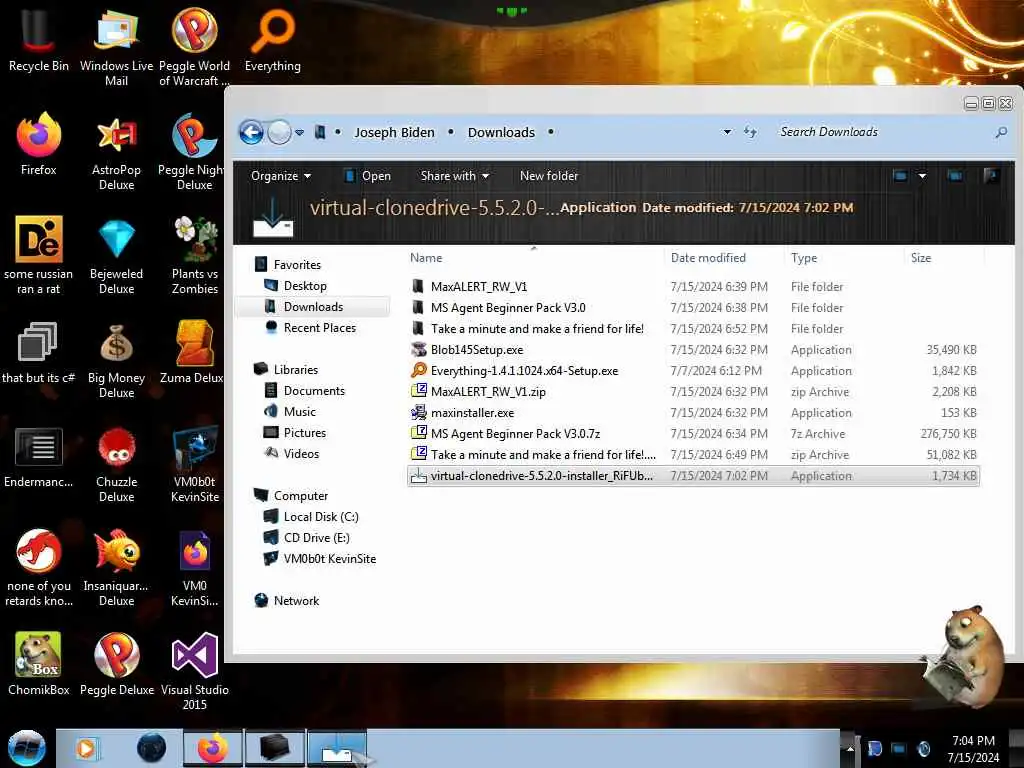Open the view options dropdown arrow
Image resolution: width=1024 pixels, height=768 pixels.
(x=922, y=176)
